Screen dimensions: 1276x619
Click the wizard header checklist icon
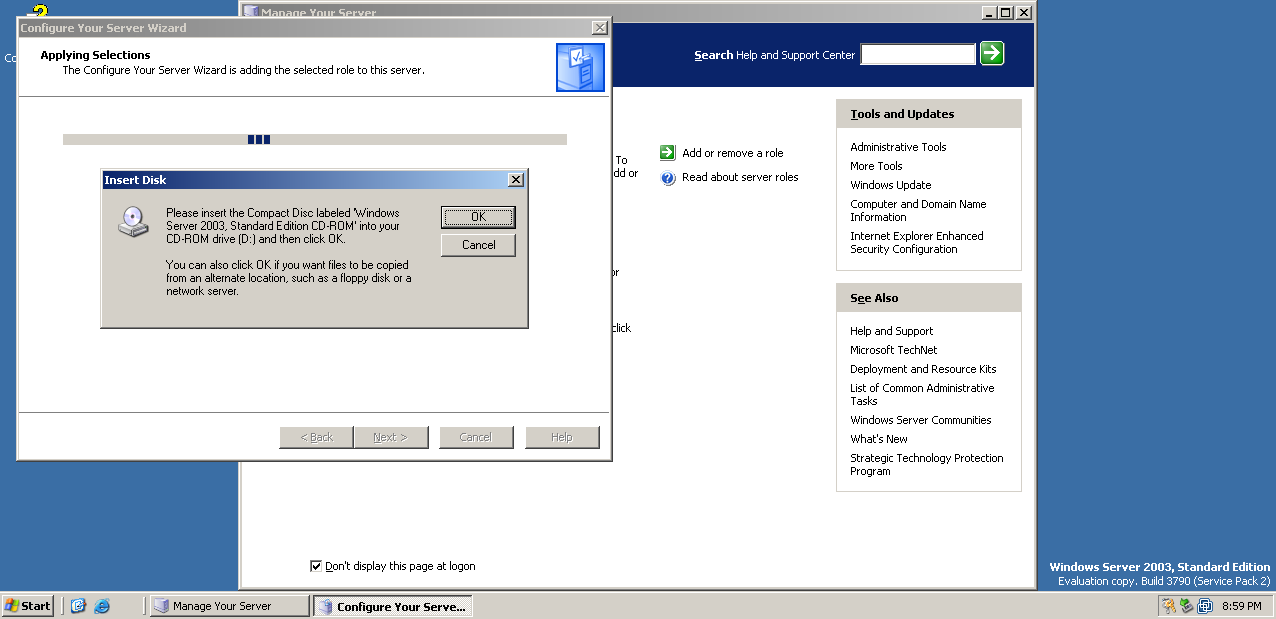point(580,68)
